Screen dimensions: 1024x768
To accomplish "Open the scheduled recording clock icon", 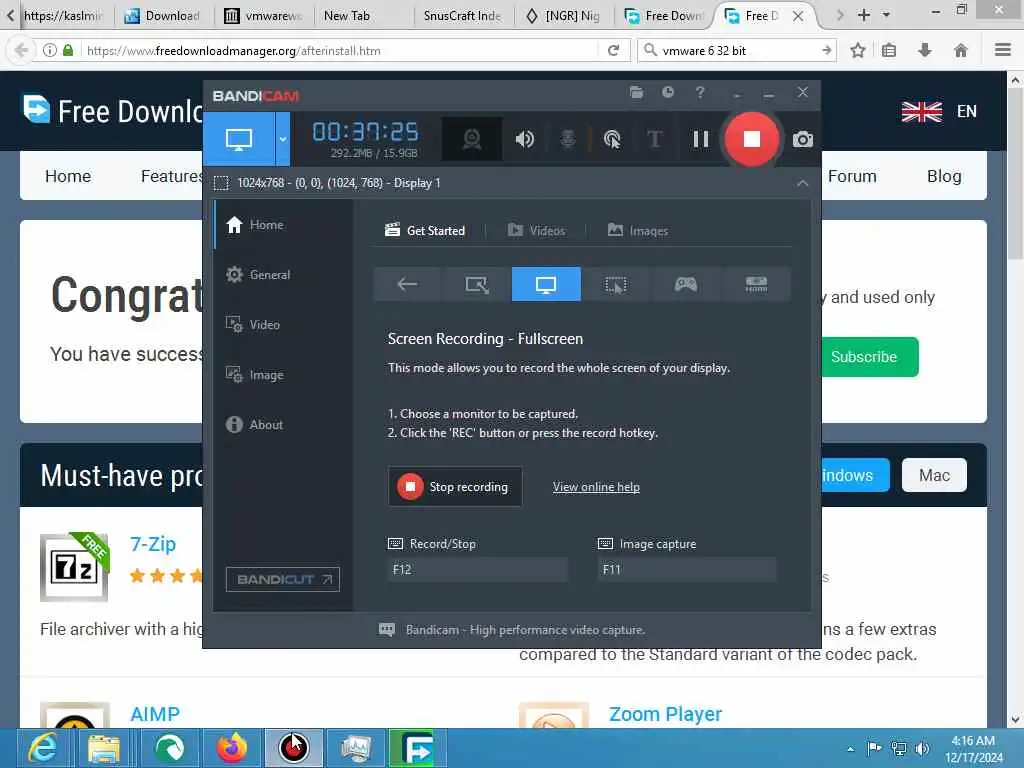I will pos(667,92).
